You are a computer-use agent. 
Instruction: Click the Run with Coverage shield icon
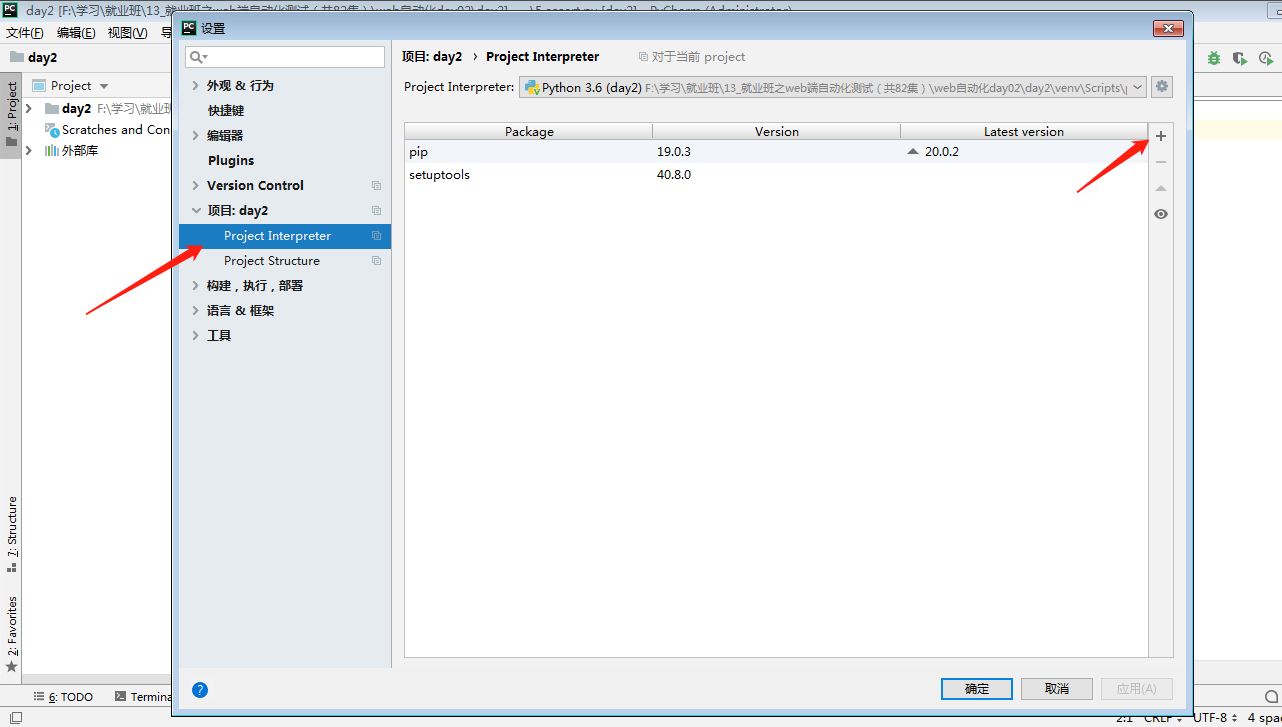(1240, 58)
